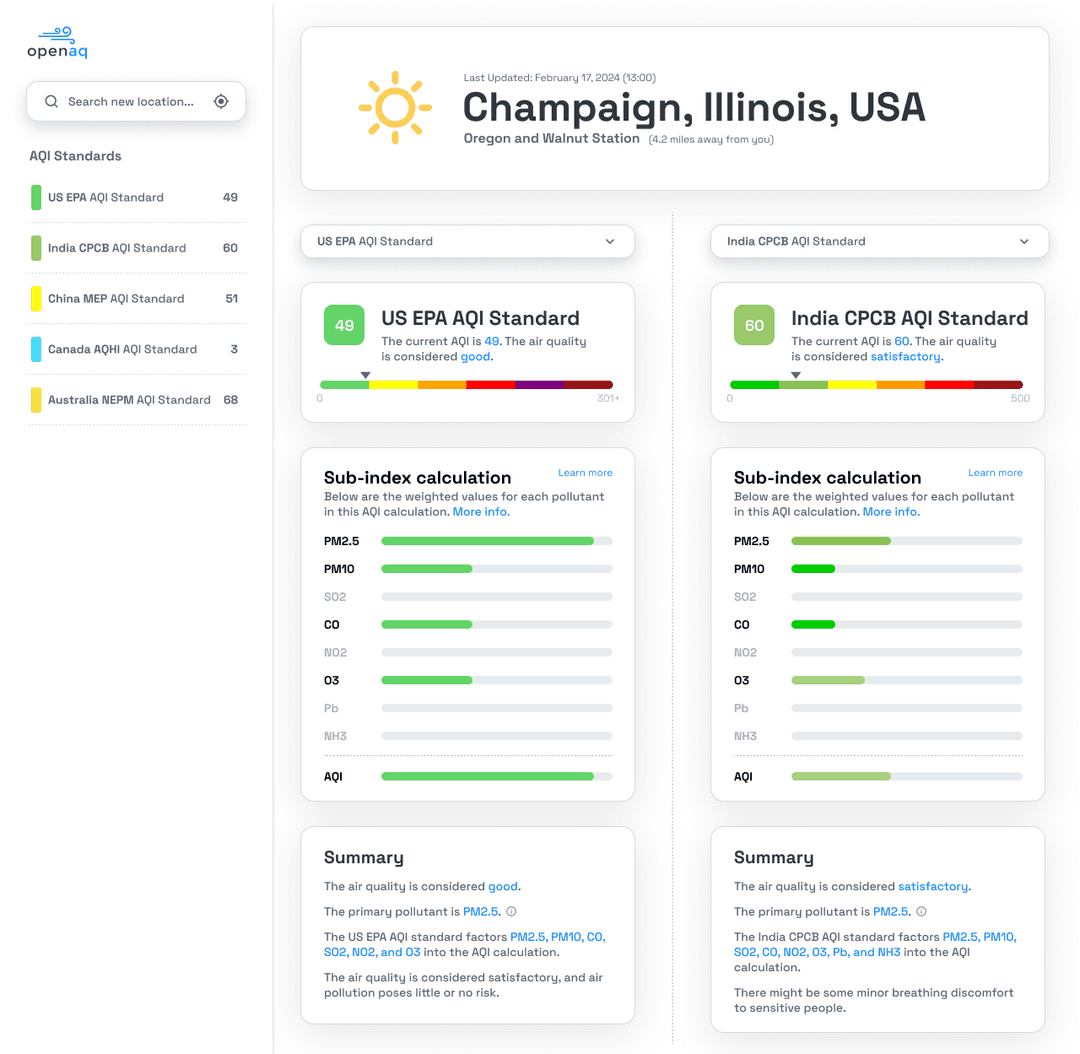Click the O3 bar in US EPA sub-index

pyautogui.click(x=497, y=681)
